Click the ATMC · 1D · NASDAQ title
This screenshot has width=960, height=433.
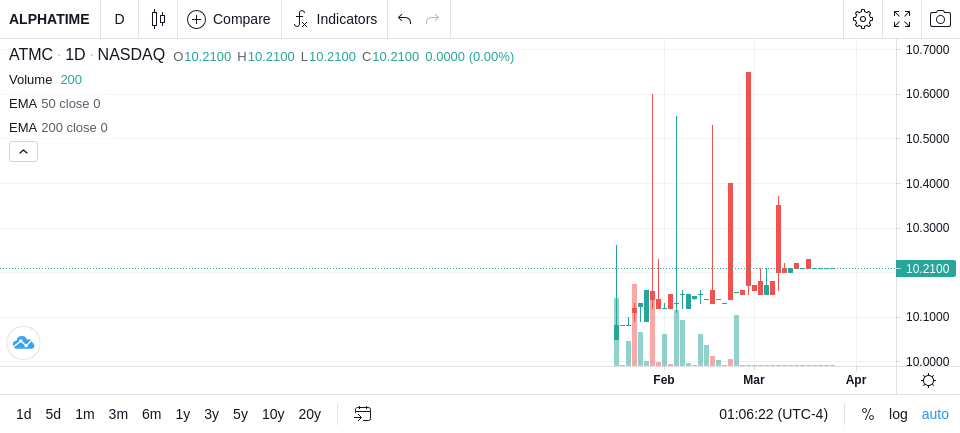pyautogui.click(x=87, y=55)
